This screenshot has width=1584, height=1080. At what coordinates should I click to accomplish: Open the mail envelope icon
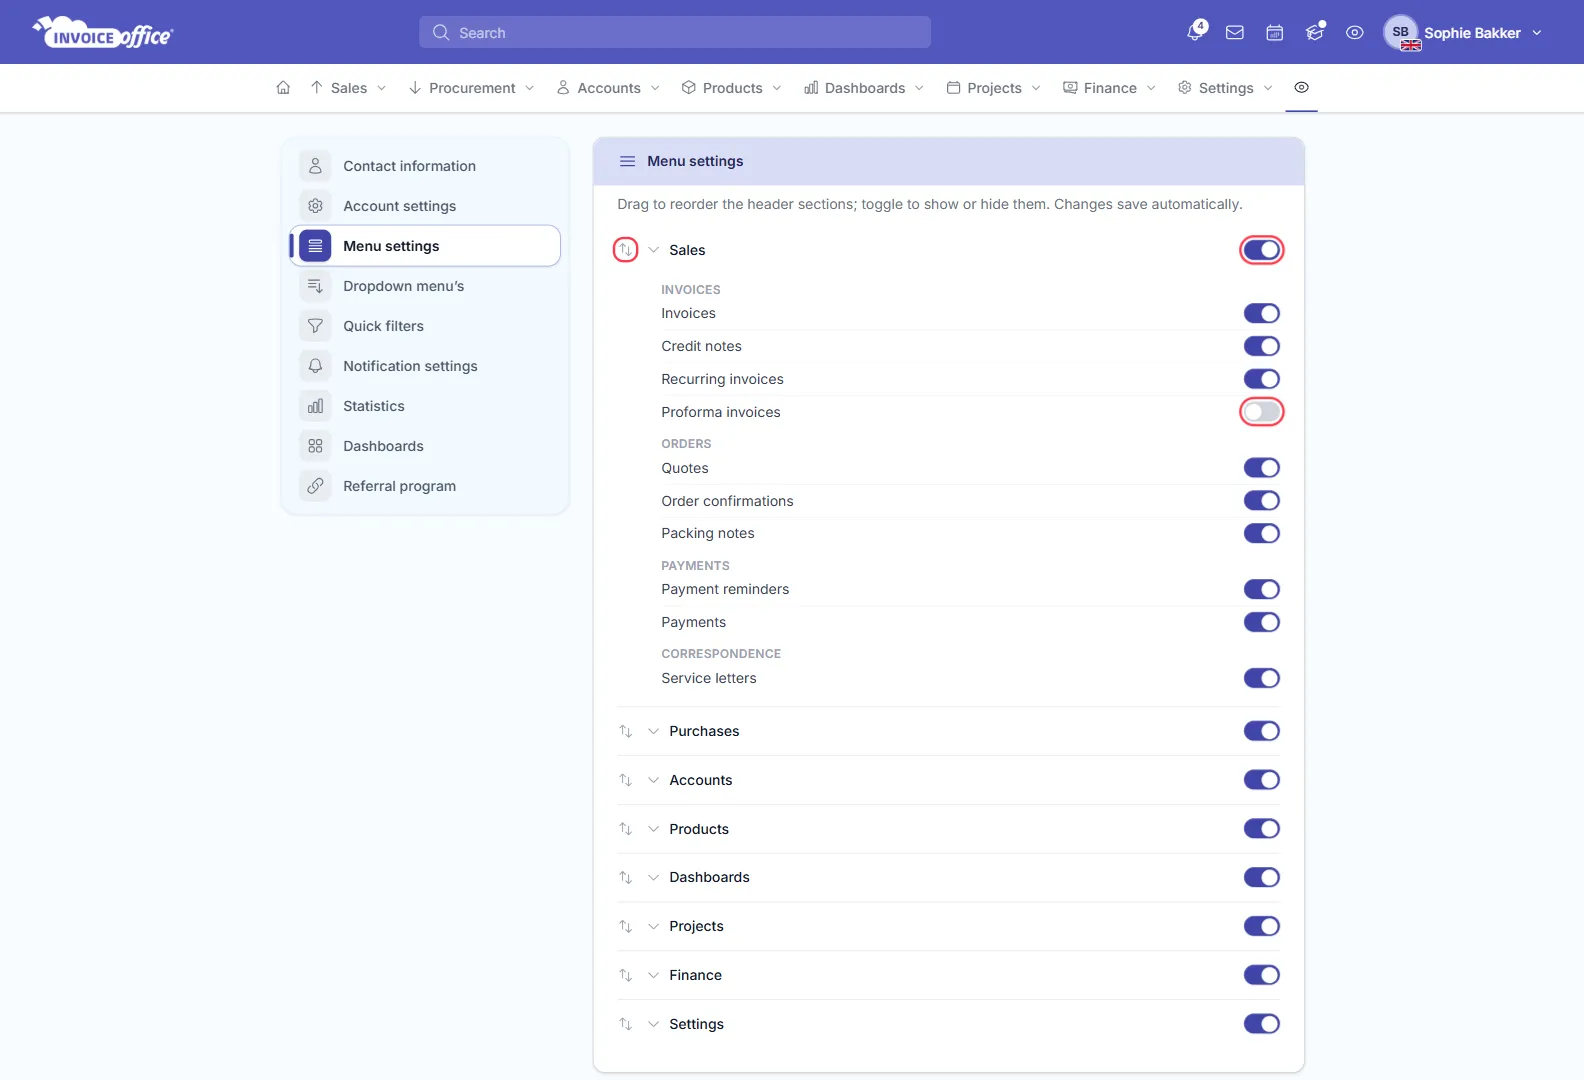coord(1235,33)
